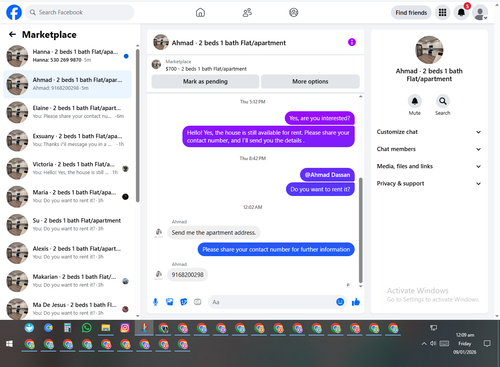Open the Windows notification center icon
The image size is (500, 367).
pyautogui.click(x=487, y=343)
